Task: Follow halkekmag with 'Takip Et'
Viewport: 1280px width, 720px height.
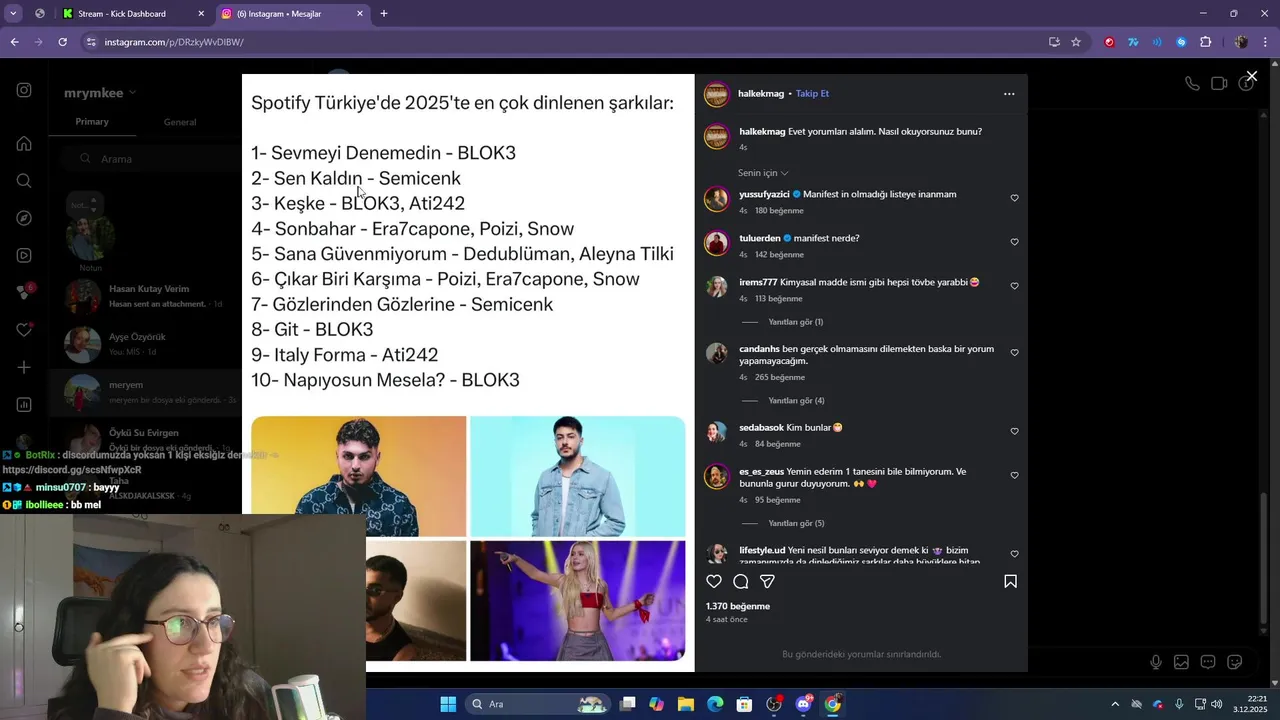Action: 812,94
